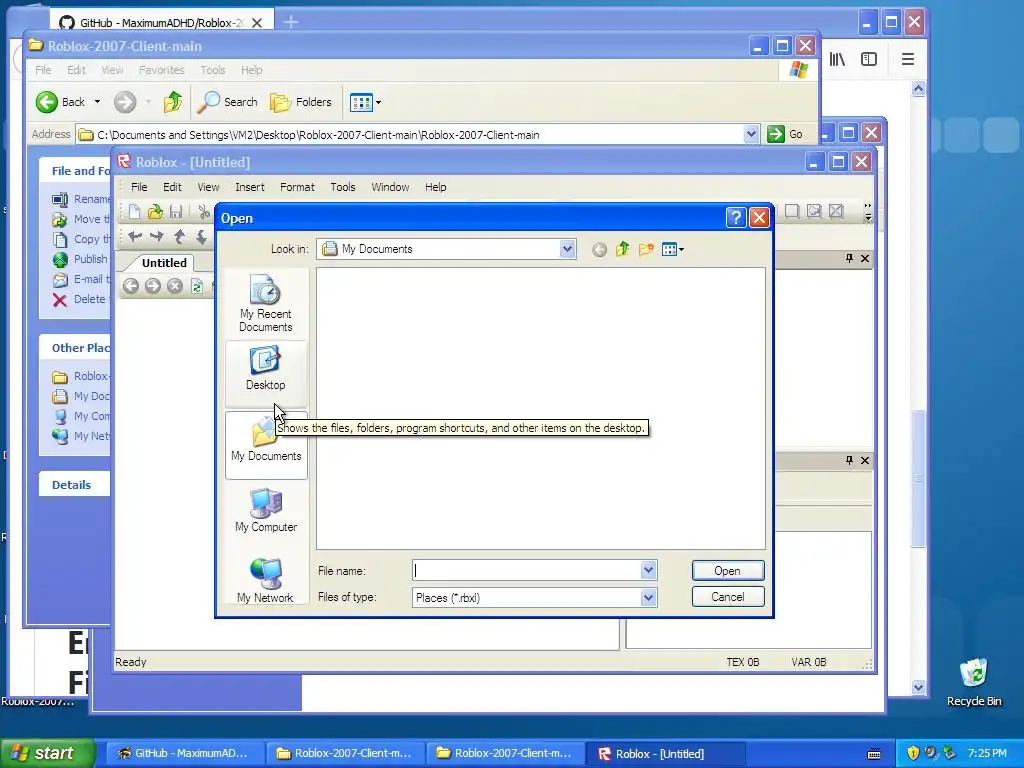Click the pin icon on lower right Roblox panel
Viewport: 1024px width, 768px height.
tap(849, 460)
